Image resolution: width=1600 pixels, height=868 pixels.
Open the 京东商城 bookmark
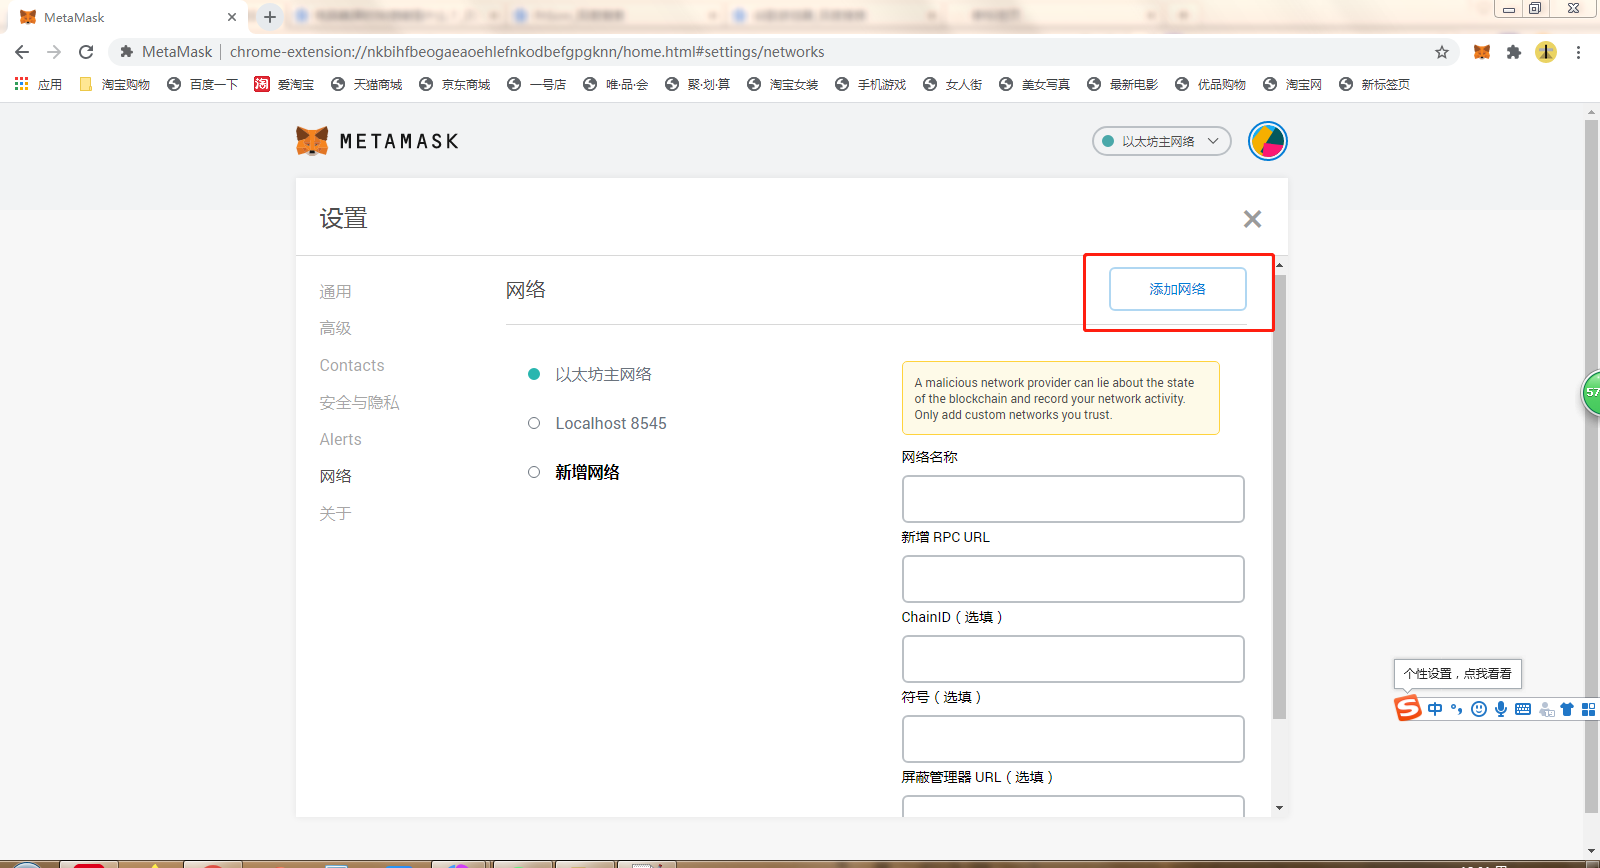(x=454, y=84)
